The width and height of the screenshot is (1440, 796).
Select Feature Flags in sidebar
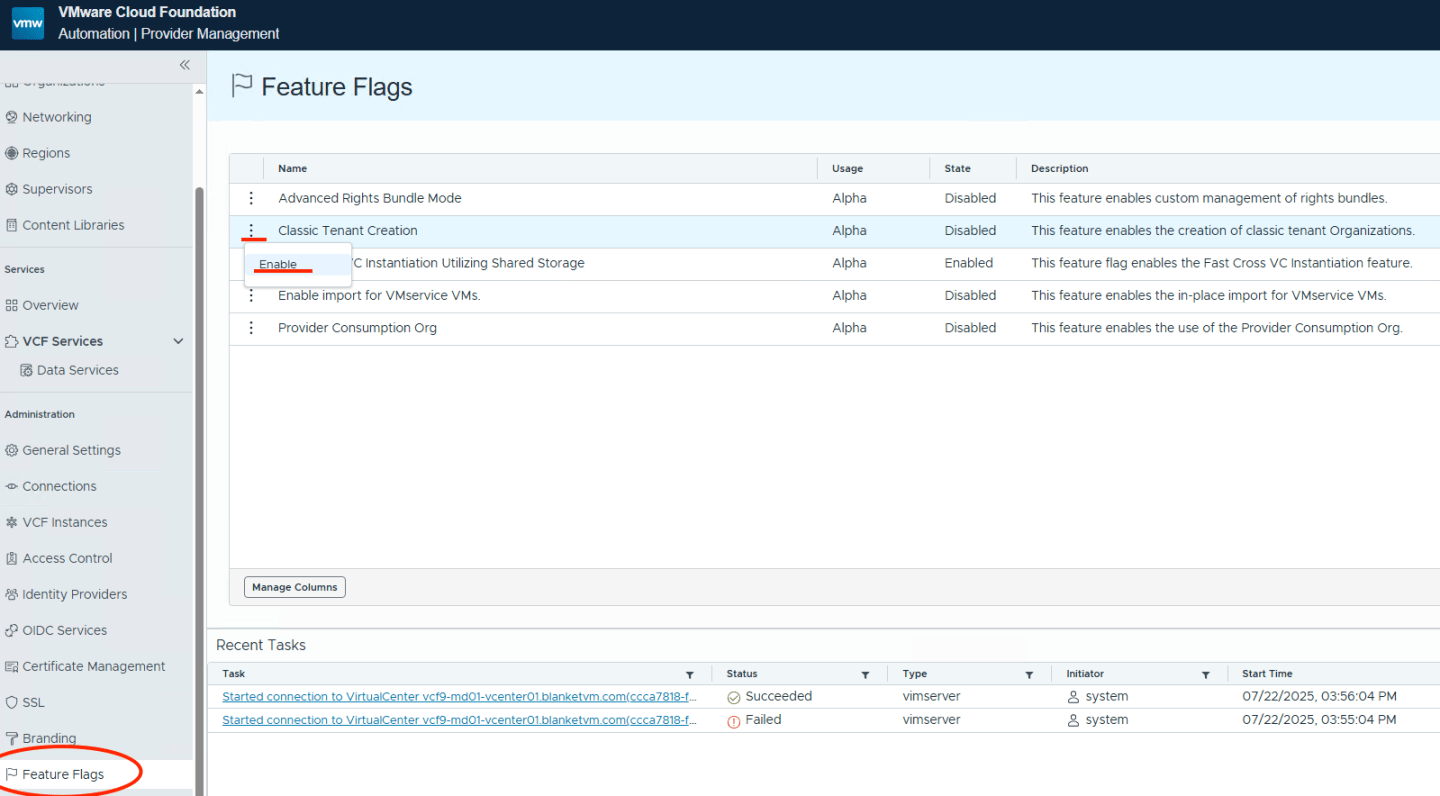coord(63,774)
